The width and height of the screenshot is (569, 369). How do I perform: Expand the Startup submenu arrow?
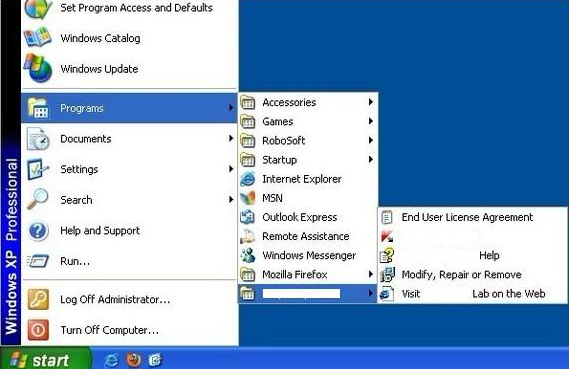pos(371,159)
